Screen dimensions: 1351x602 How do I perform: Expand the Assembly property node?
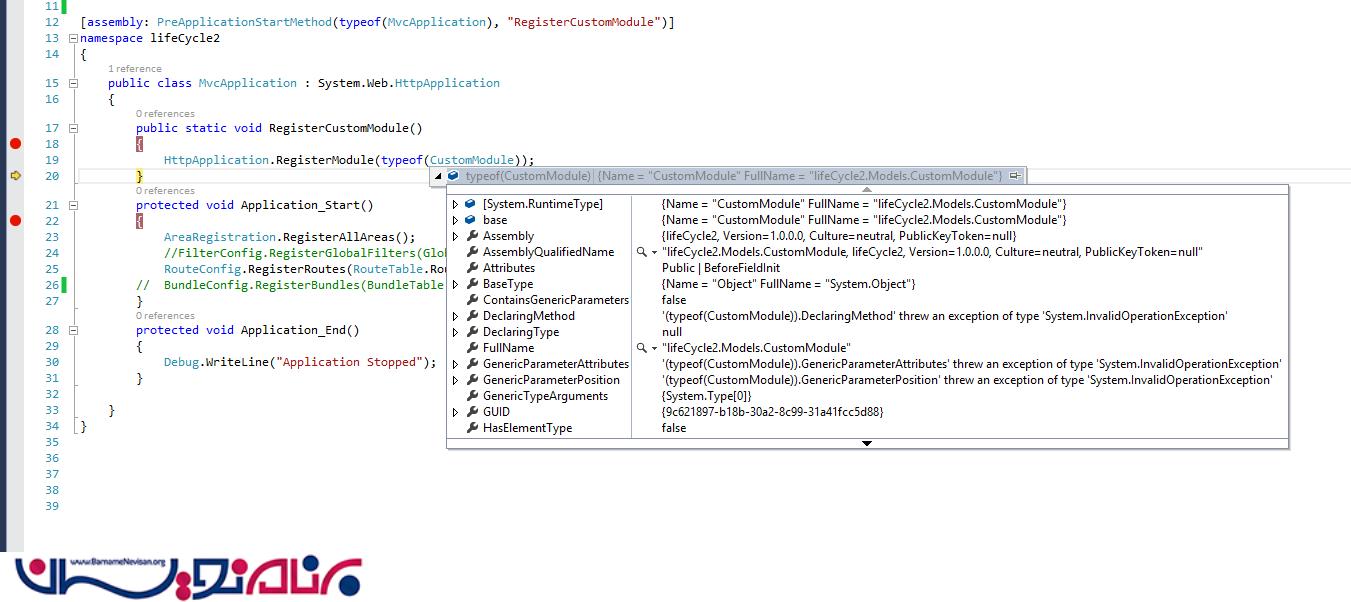456,236
